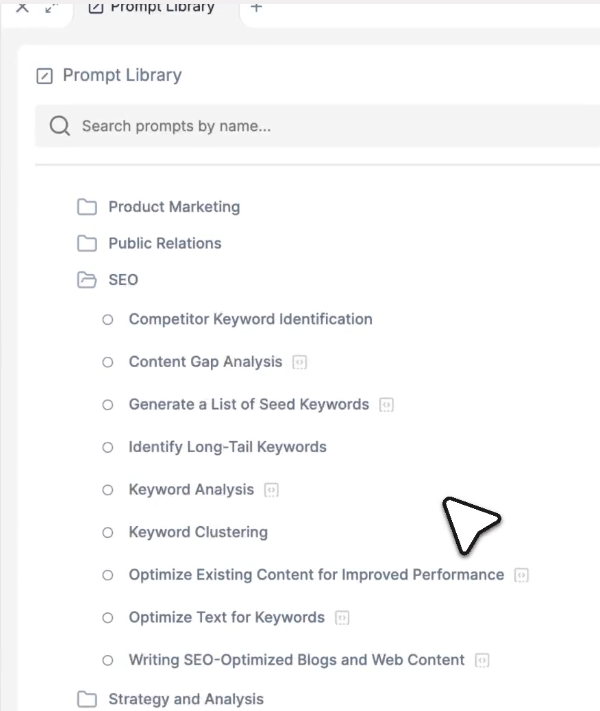Open the Content Gap Analysis prompt
Image resolution: width=600 pixels, height=711 pixels.
point(205,362)
